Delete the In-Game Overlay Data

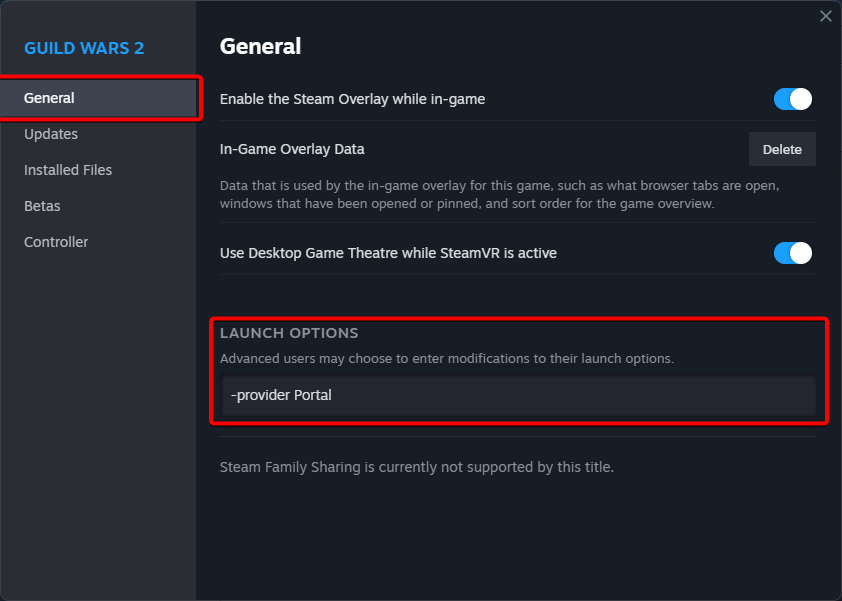[782, 149]
